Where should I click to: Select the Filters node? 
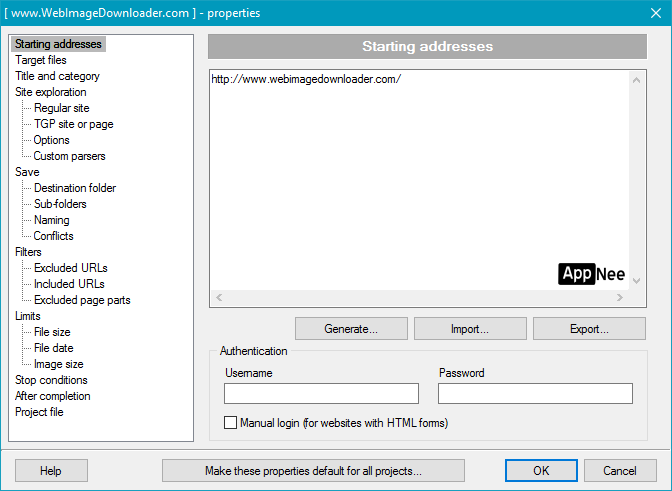(x=28, y=252)
